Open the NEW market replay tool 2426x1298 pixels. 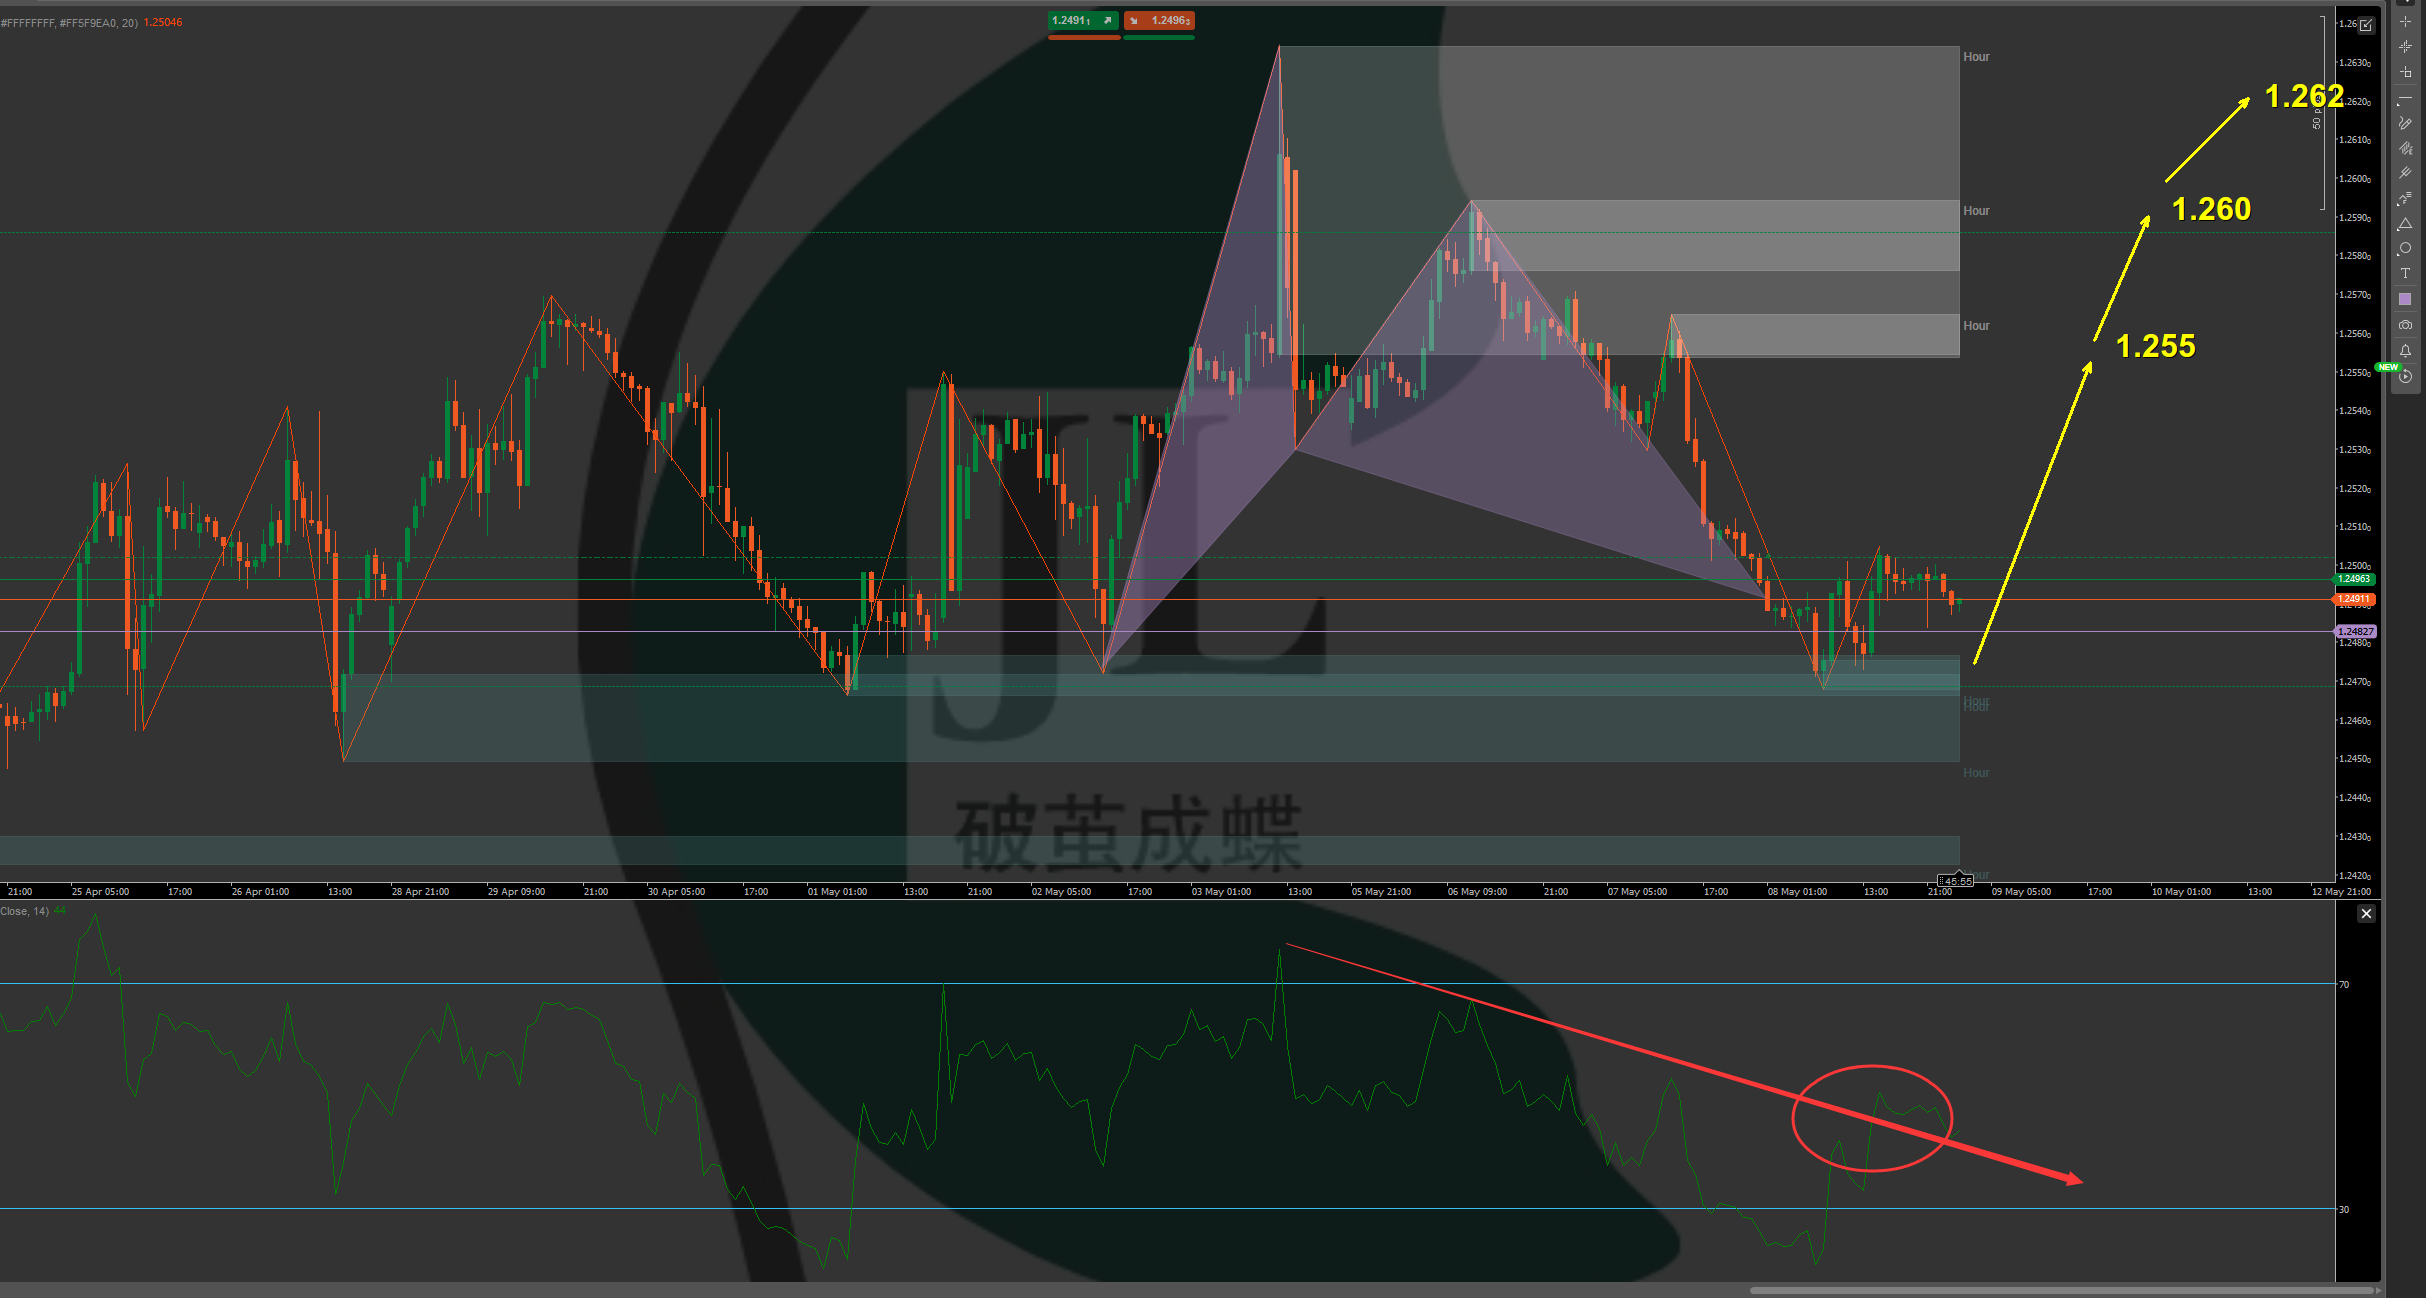click(x=2405, y=377)
